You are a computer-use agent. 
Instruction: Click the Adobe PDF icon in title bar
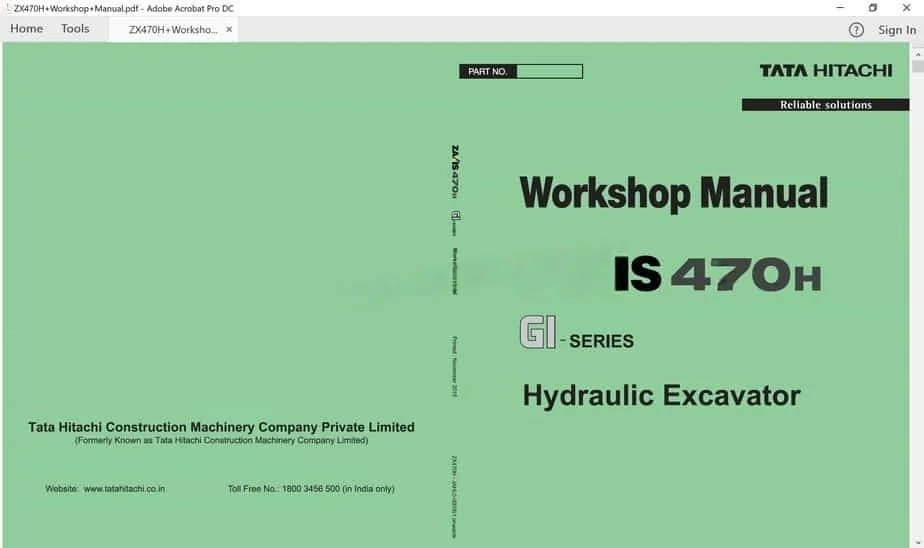pos(7,8)
